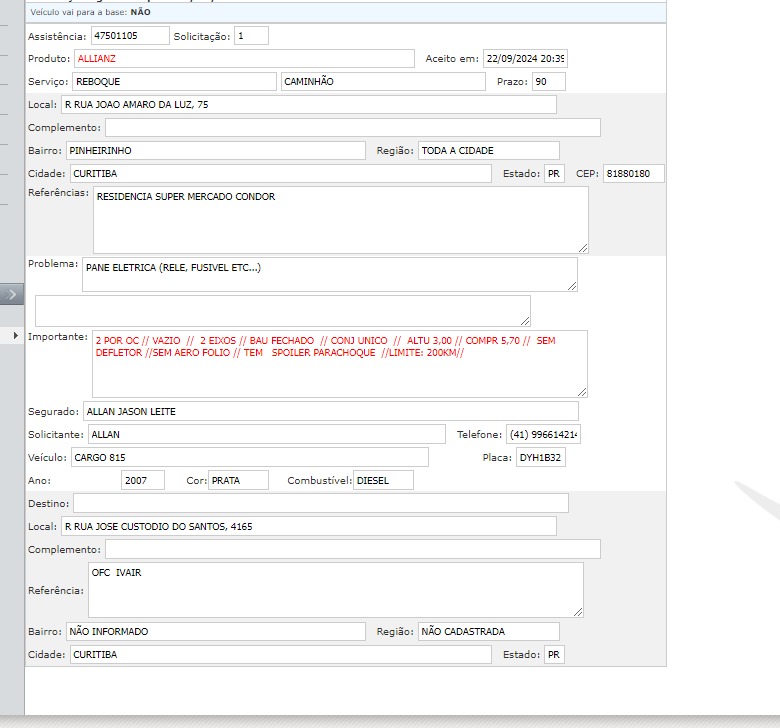
Task: Click the empty Destino field
Action: (320, 503)
